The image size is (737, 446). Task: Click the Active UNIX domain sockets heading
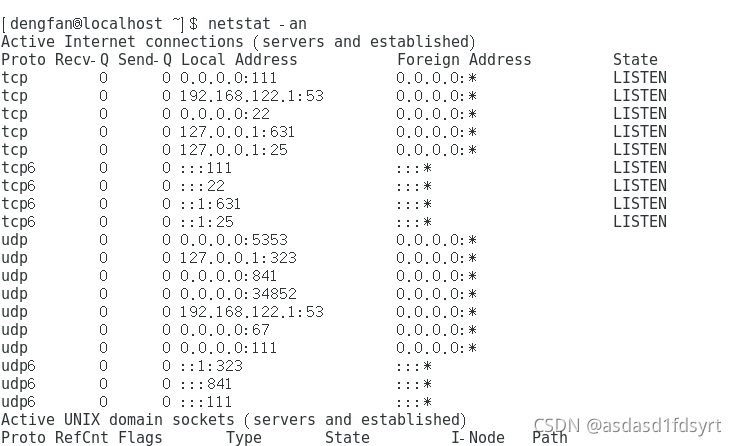tap(234, 420)
